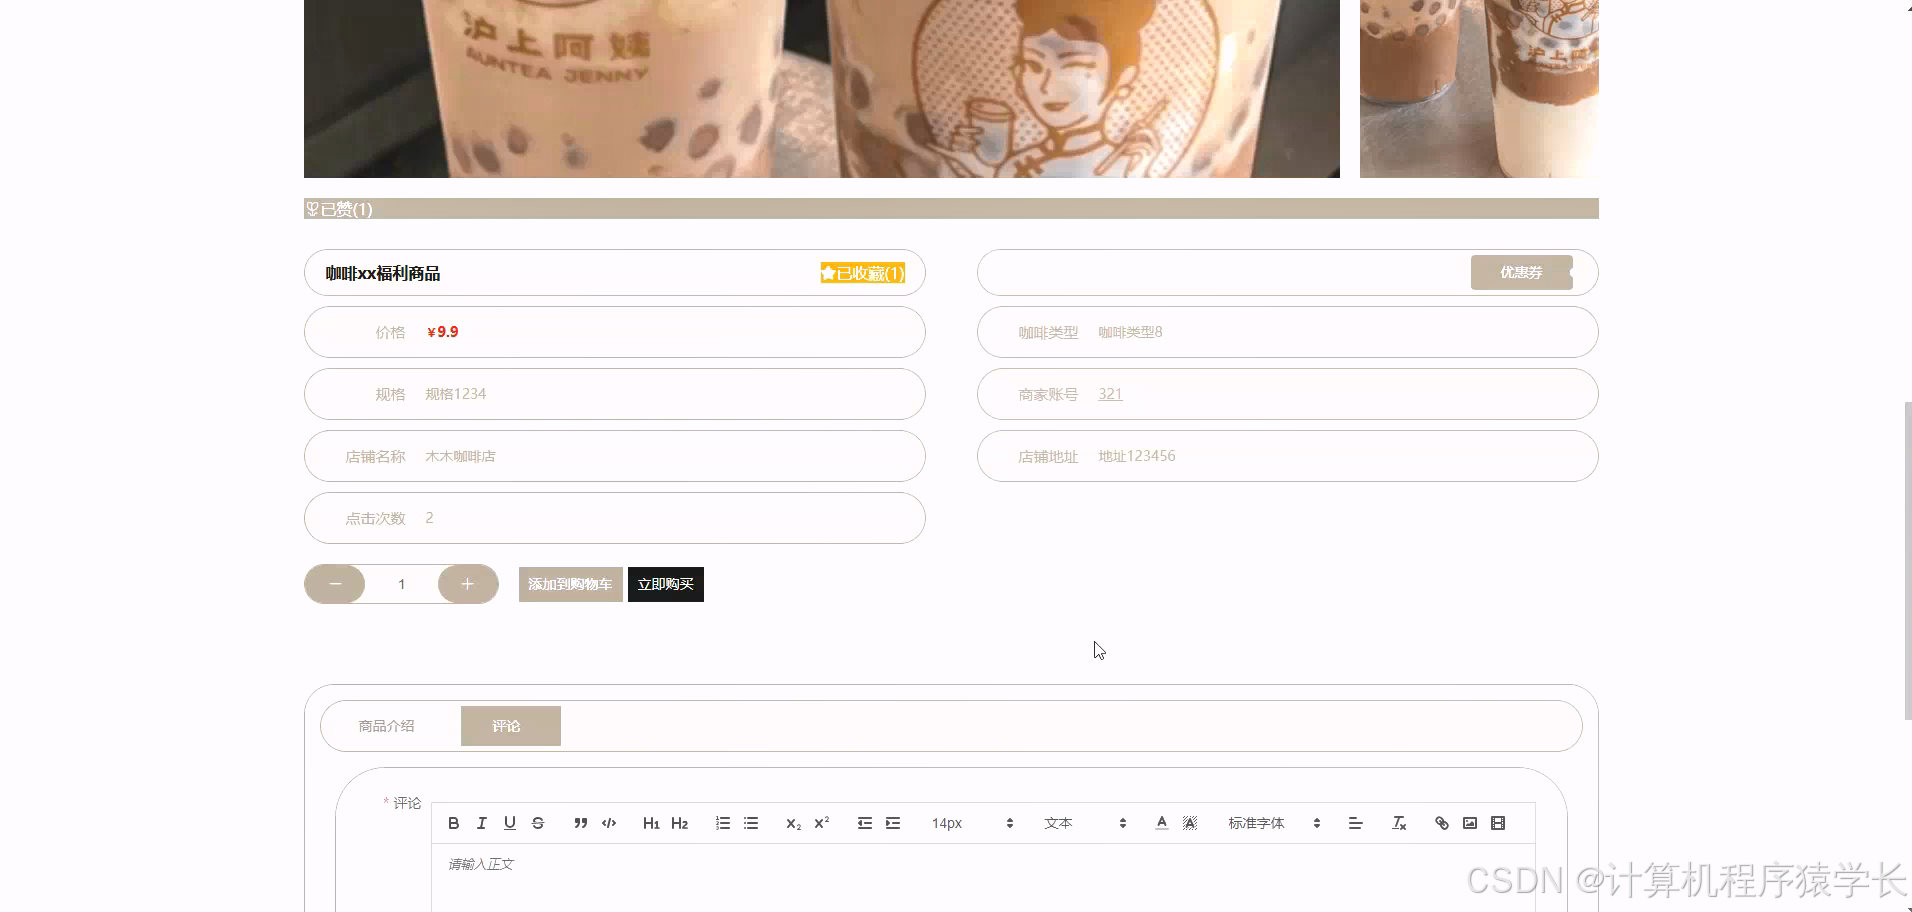Apply Heading 1 style
The height and width of the screenshot is (912, 1912).
point(651,823)
